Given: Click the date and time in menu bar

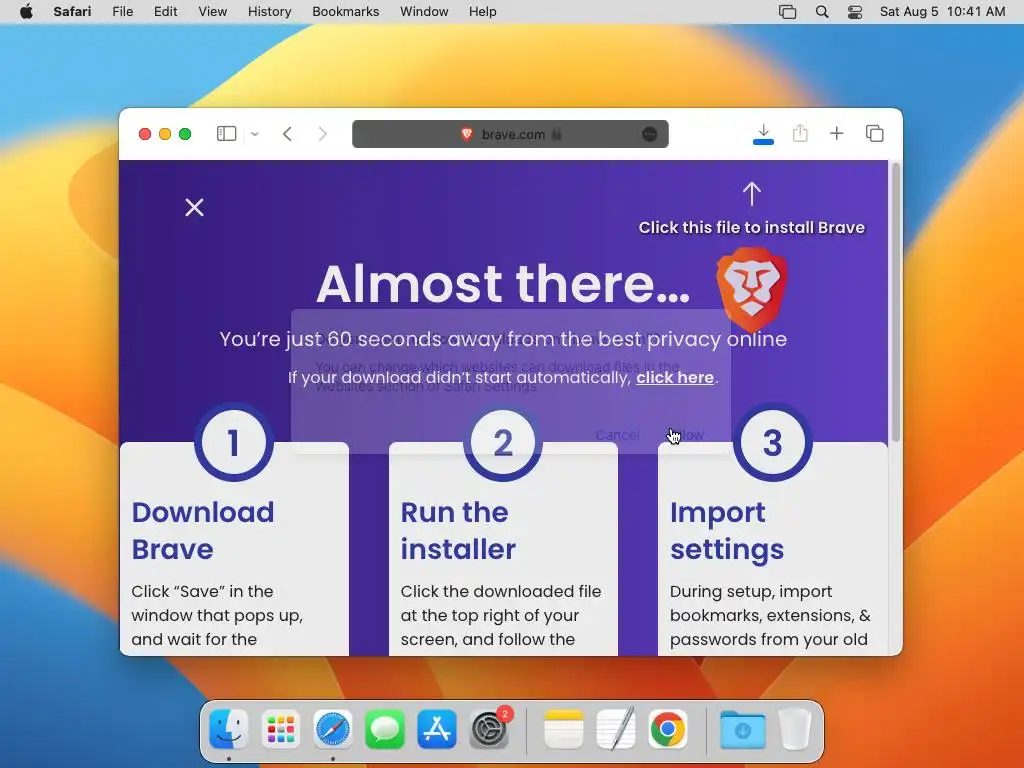Looking at the screenshot, I should click(942, 12).
